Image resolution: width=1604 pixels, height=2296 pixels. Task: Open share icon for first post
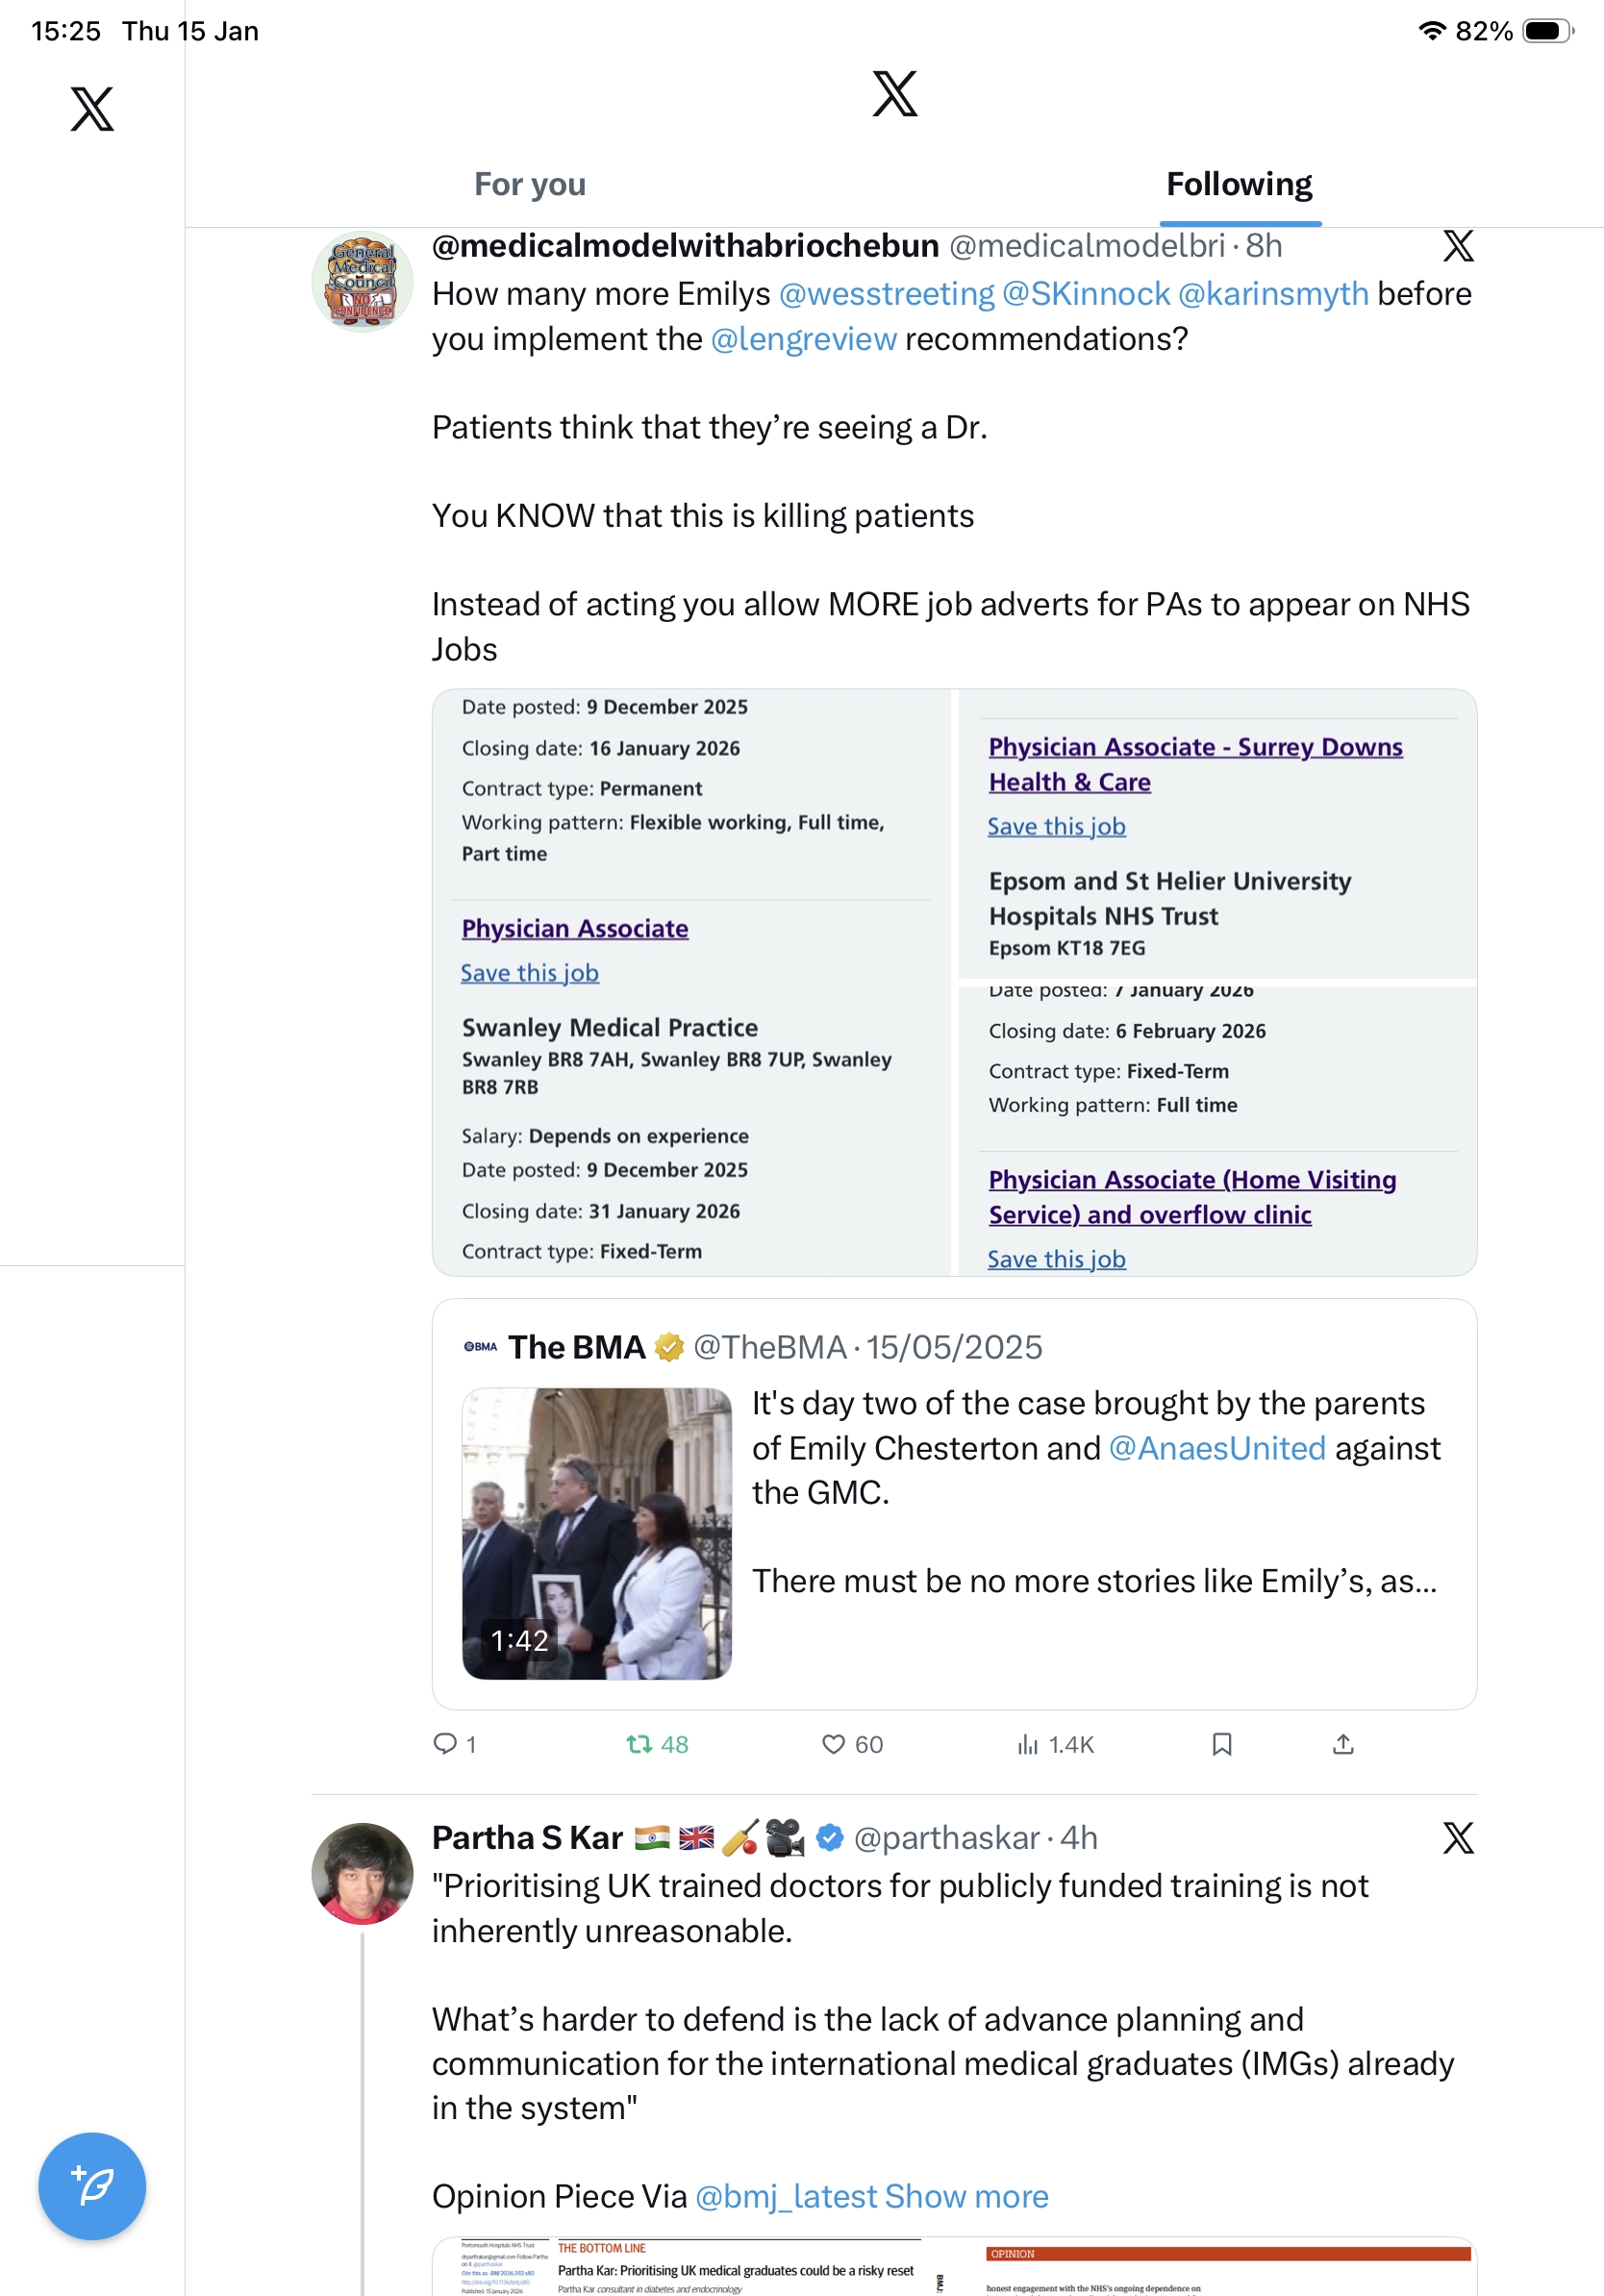1343,1744
